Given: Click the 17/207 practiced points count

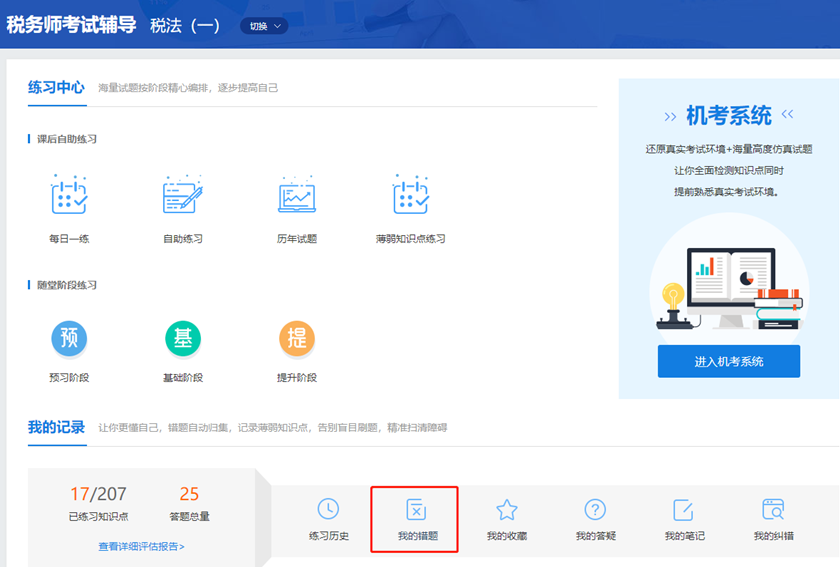Looking at the screenshot, I should pos(98,494).
